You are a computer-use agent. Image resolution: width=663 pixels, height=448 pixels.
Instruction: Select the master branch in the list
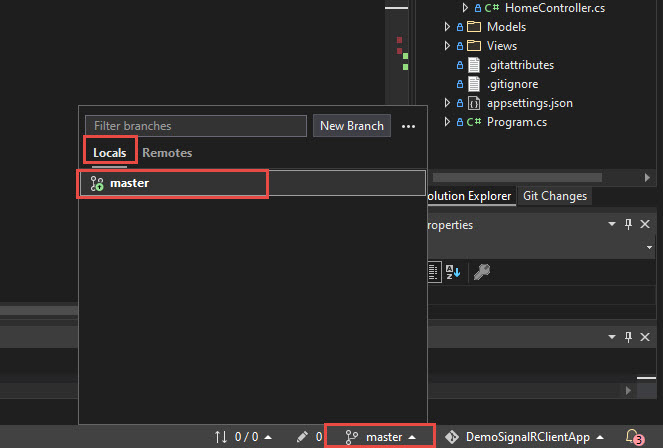coord(252,183)
